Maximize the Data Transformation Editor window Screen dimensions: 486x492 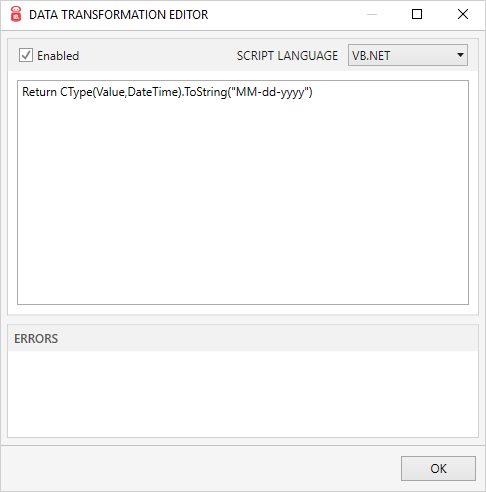point(417,14)
